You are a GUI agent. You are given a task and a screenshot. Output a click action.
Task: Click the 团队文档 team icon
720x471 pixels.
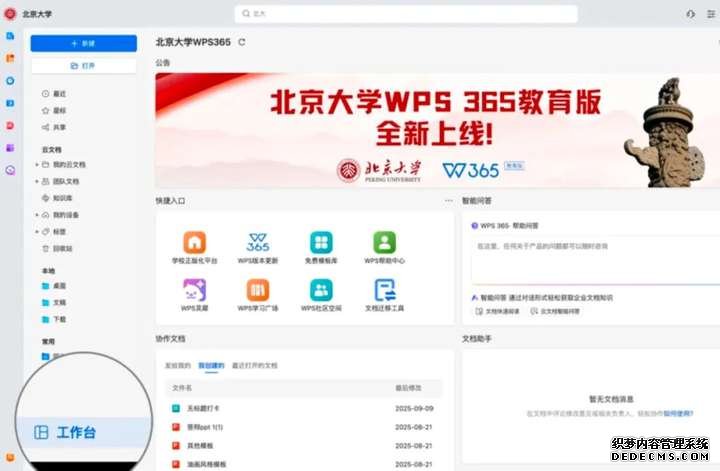pyautogui.click(x=45, y=181)
